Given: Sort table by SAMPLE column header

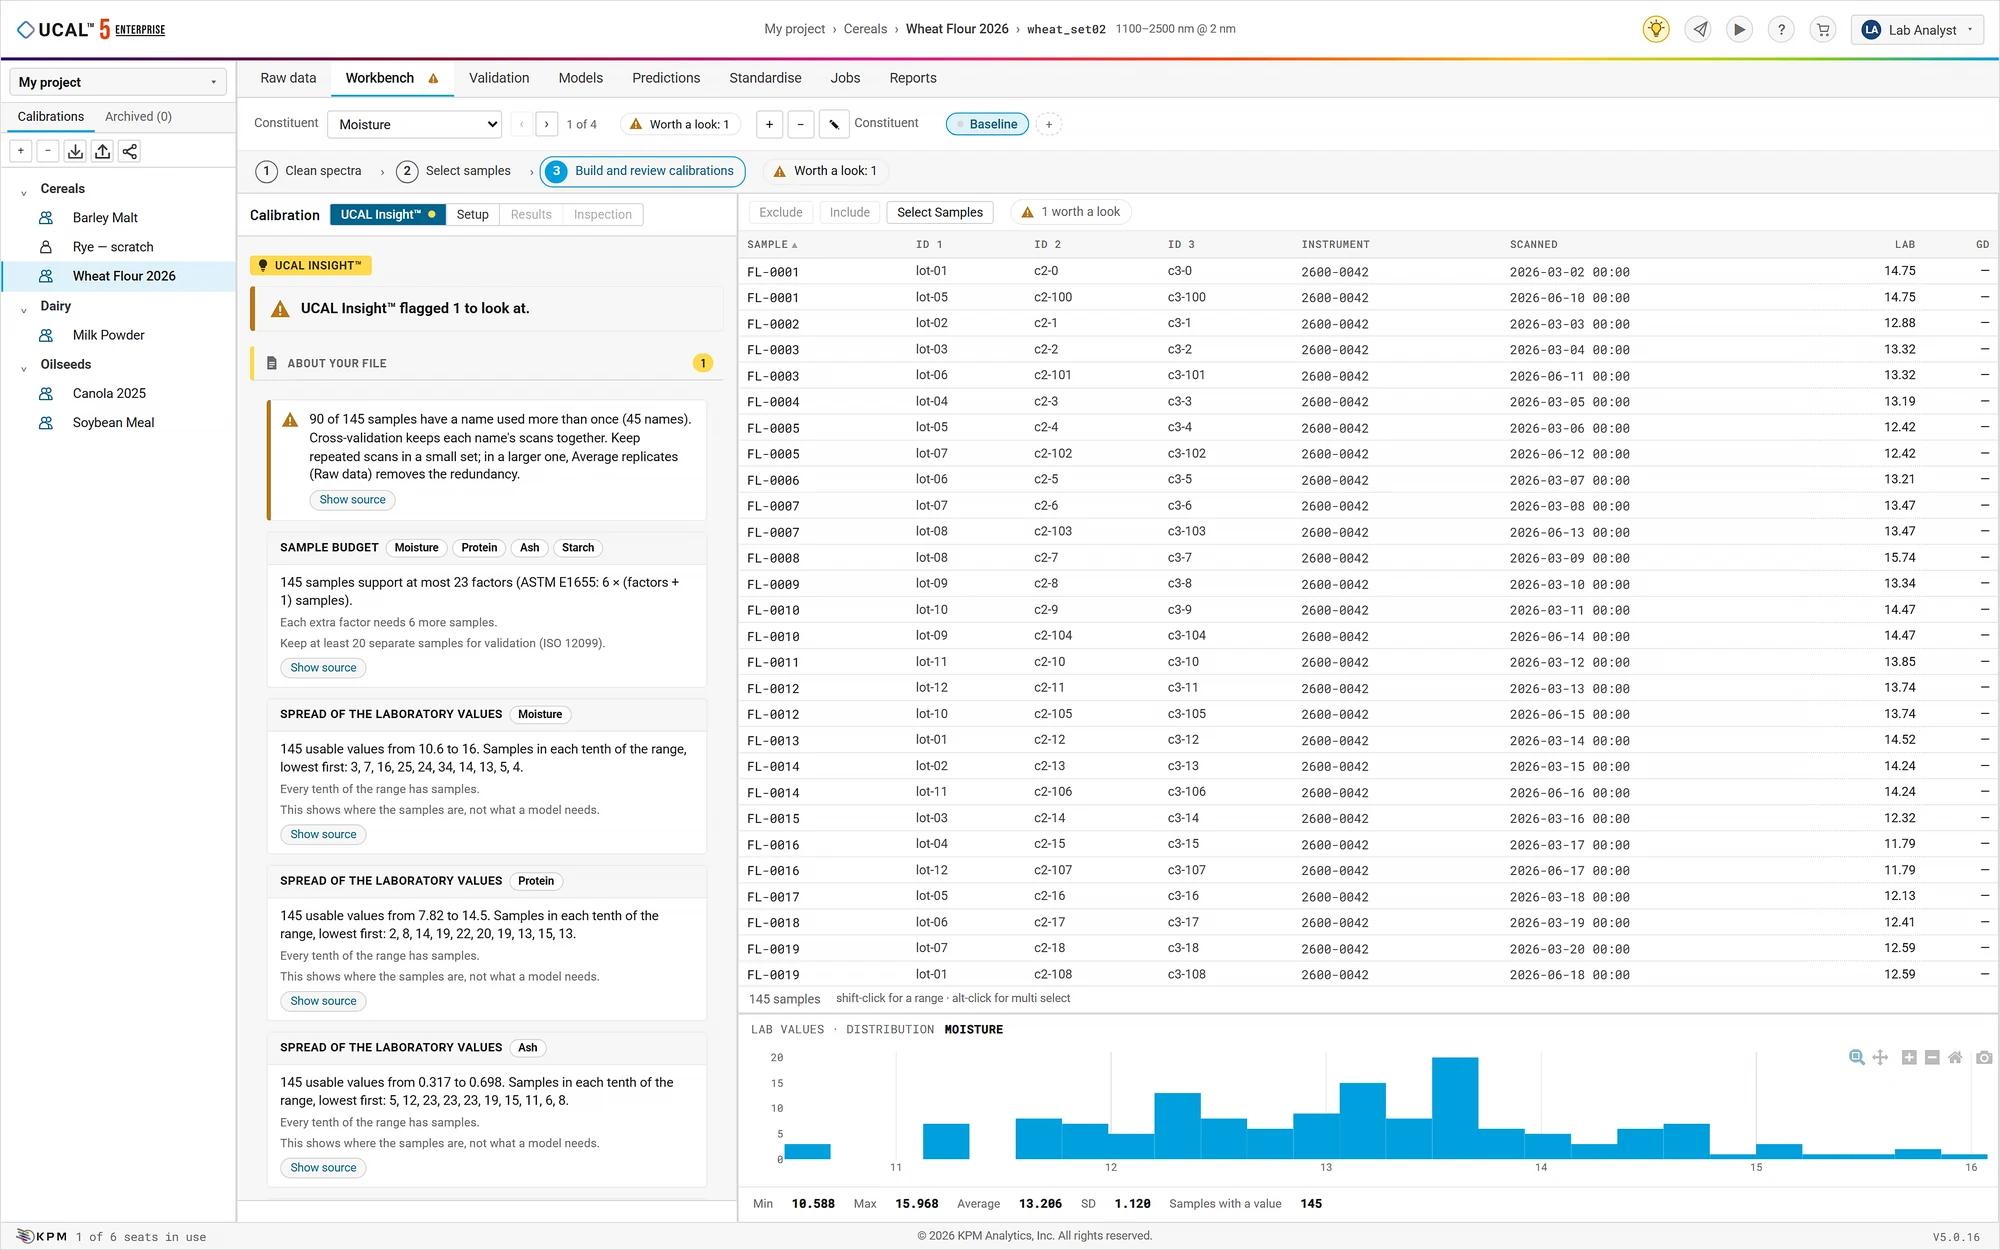Looking at the screenshot, I should [x=772, y=244].
